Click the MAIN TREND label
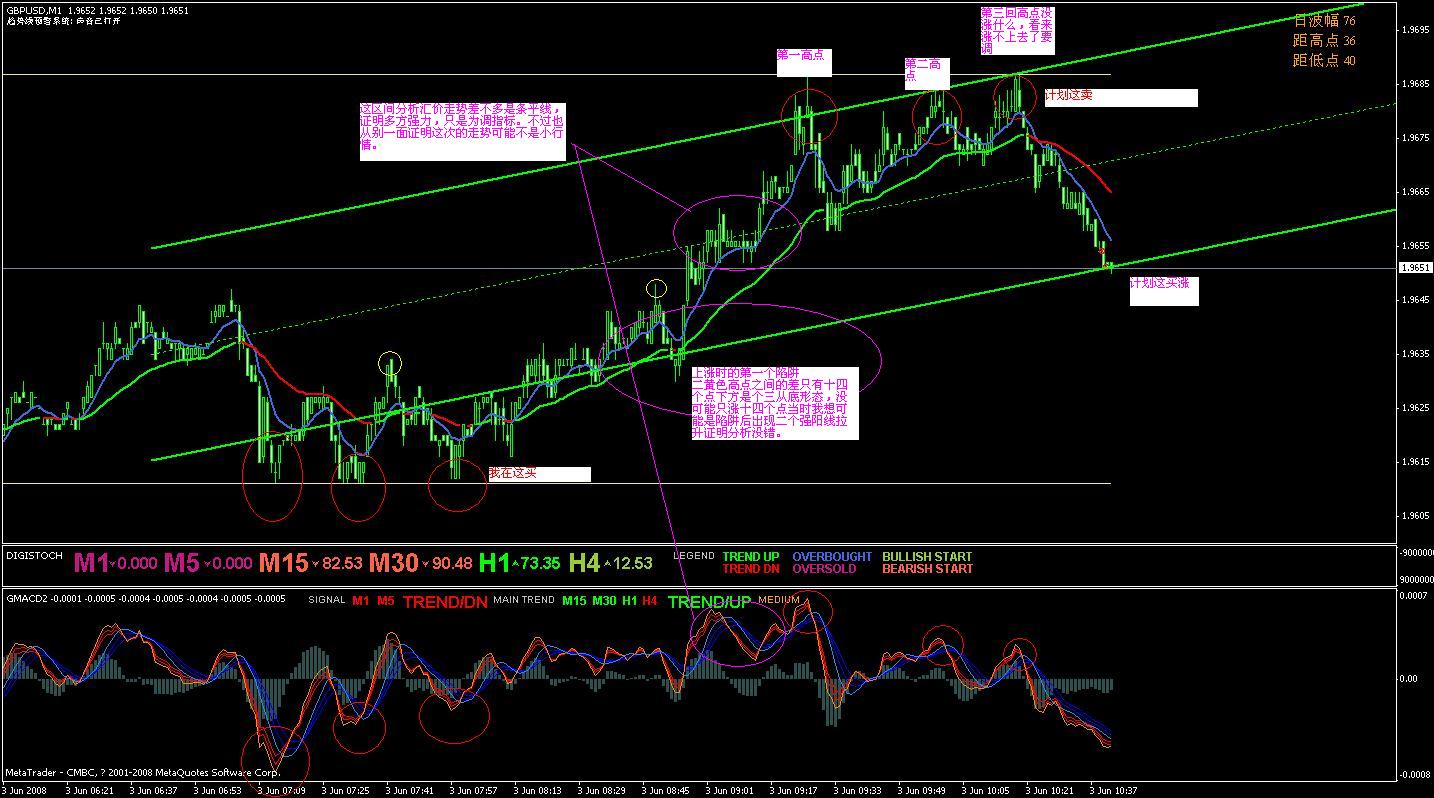 click(x=523, y=600)
